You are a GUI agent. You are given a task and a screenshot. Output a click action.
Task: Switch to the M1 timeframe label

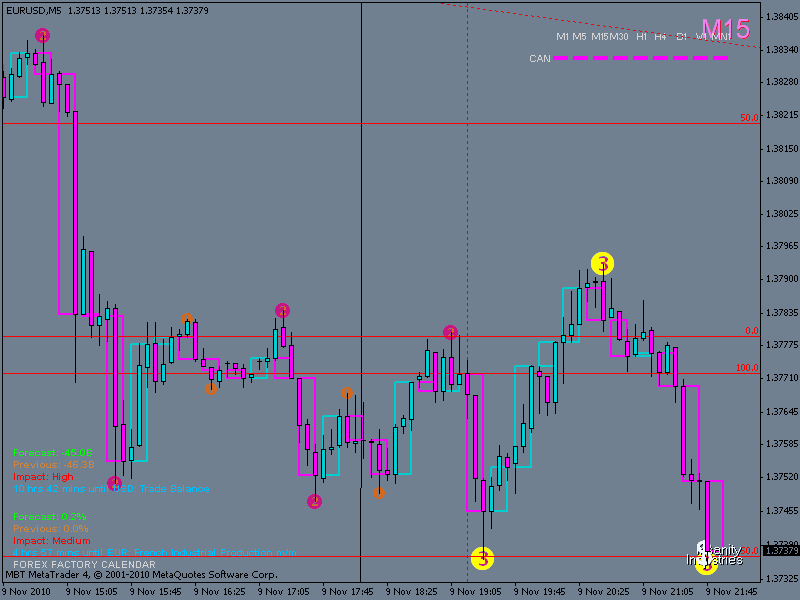pos(562,37)
